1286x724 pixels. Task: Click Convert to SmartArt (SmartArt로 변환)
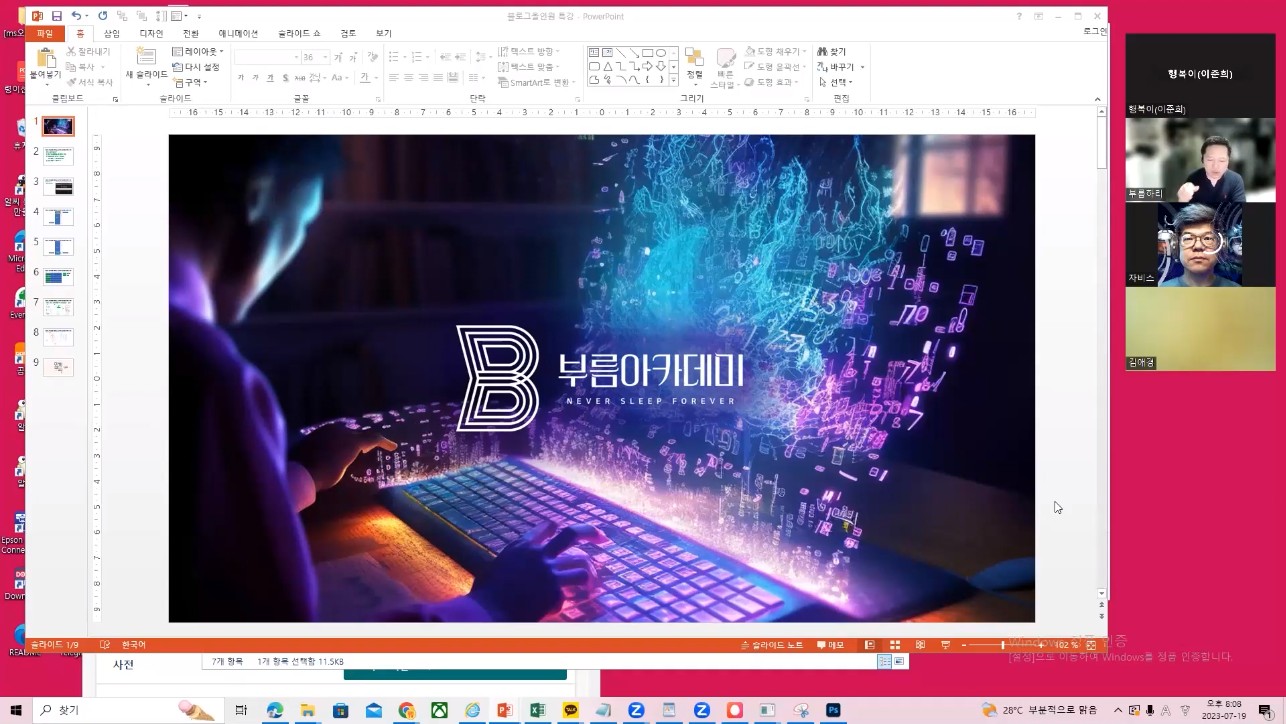pos(538,82)
